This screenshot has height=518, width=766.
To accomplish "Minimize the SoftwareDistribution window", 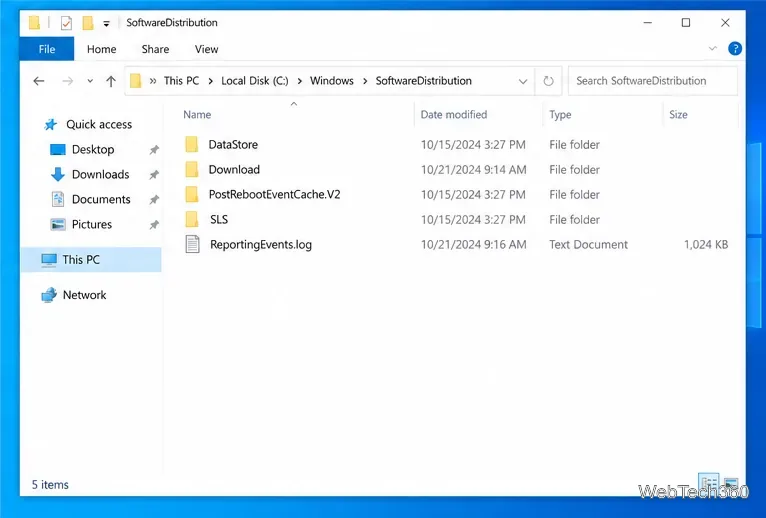I will click(x=647, y=22).
